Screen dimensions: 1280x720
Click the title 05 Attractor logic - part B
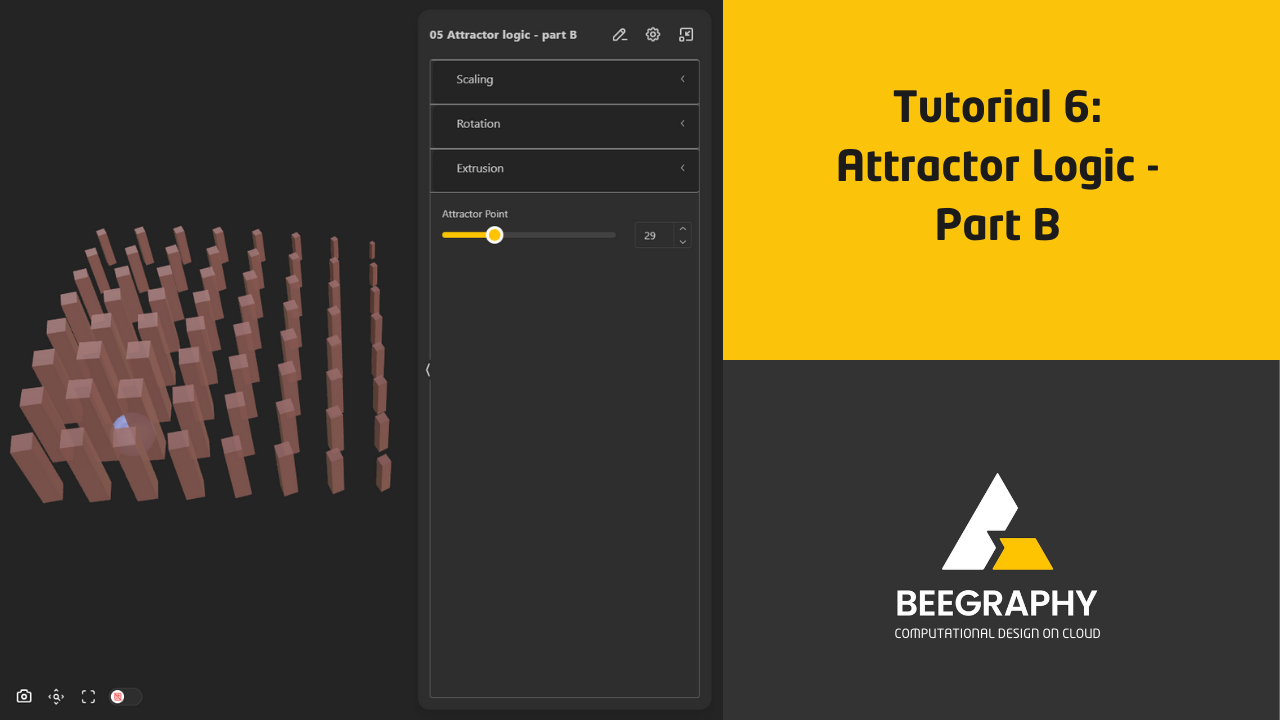coord(503,34)
